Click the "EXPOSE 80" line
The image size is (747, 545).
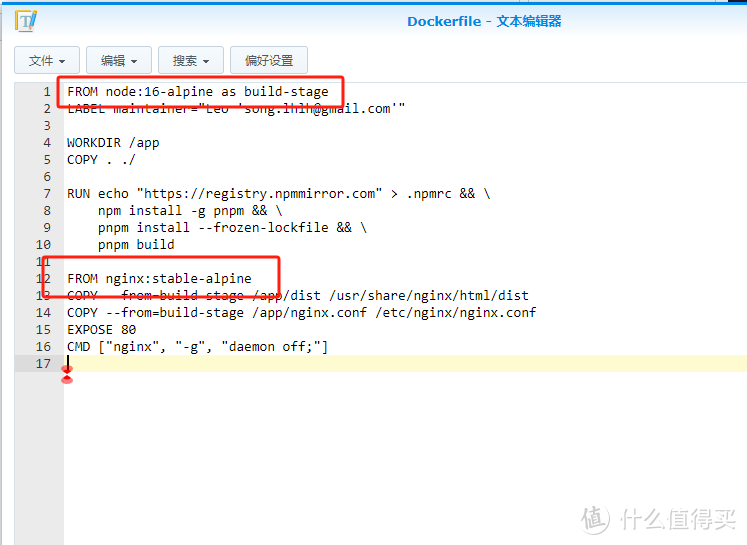[101, 330]
